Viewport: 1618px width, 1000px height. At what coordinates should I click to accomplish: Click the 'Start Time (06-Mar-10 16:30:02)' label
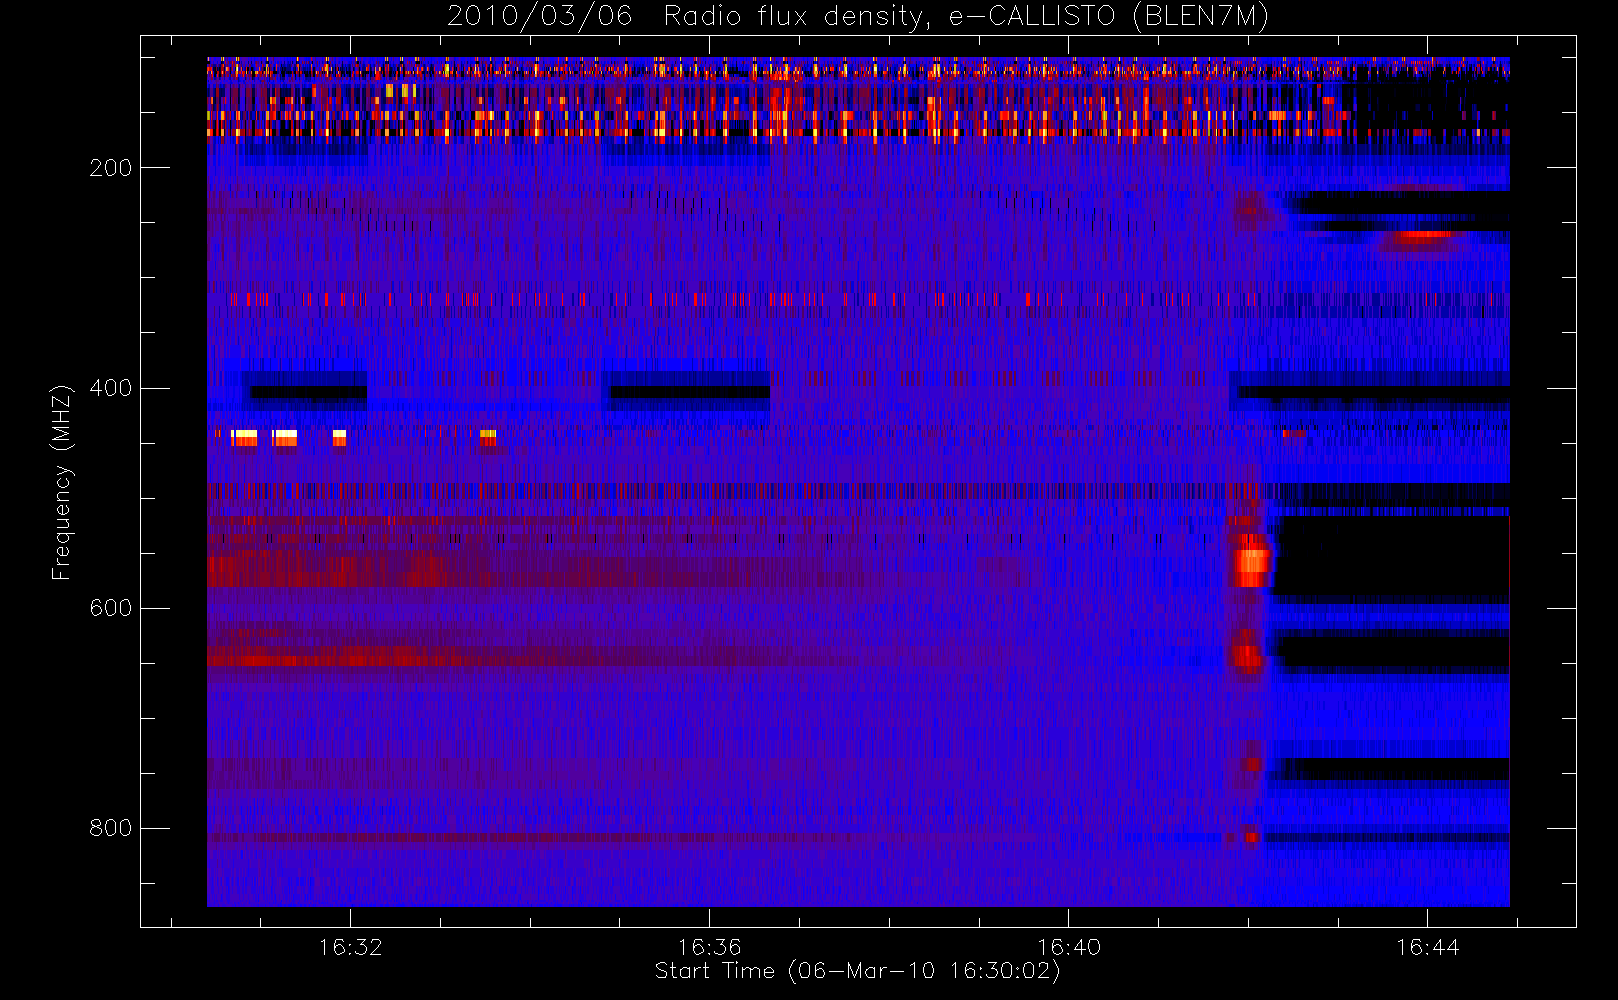[858, 971]
